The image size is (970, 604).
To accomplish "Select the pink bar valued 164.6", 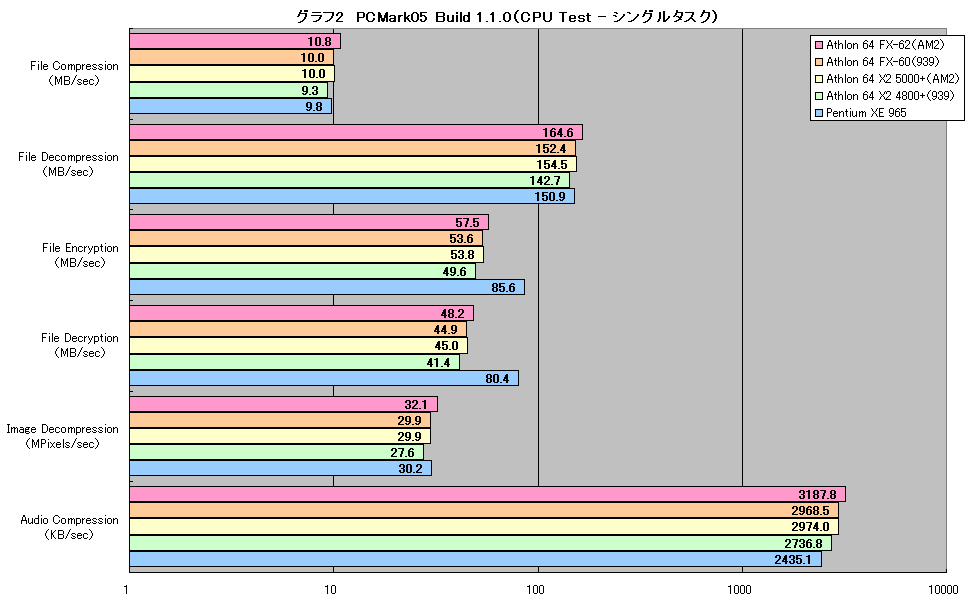I will tap(356, 132).
